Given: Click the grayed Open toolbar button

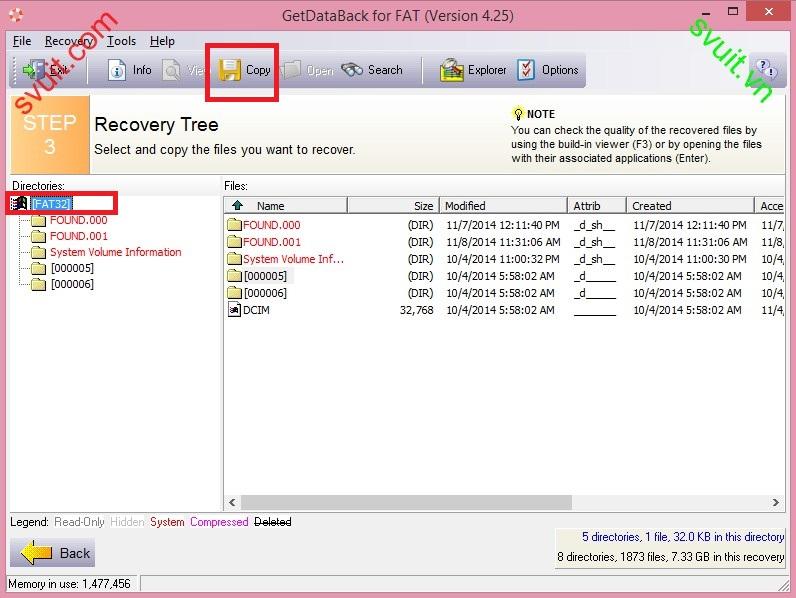Looking at the screenshot, I should [x=307, y=70].
